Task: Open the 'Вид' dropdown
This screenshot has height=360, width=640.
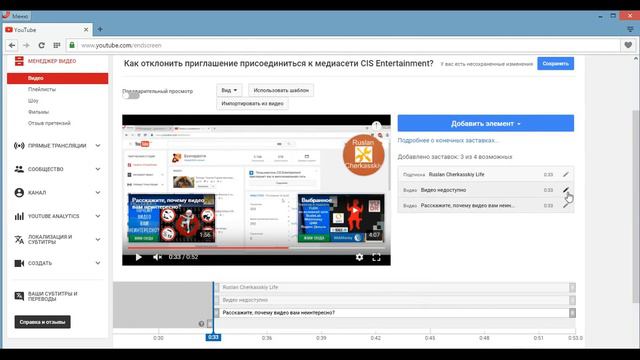Action: (x=229, y=90)
